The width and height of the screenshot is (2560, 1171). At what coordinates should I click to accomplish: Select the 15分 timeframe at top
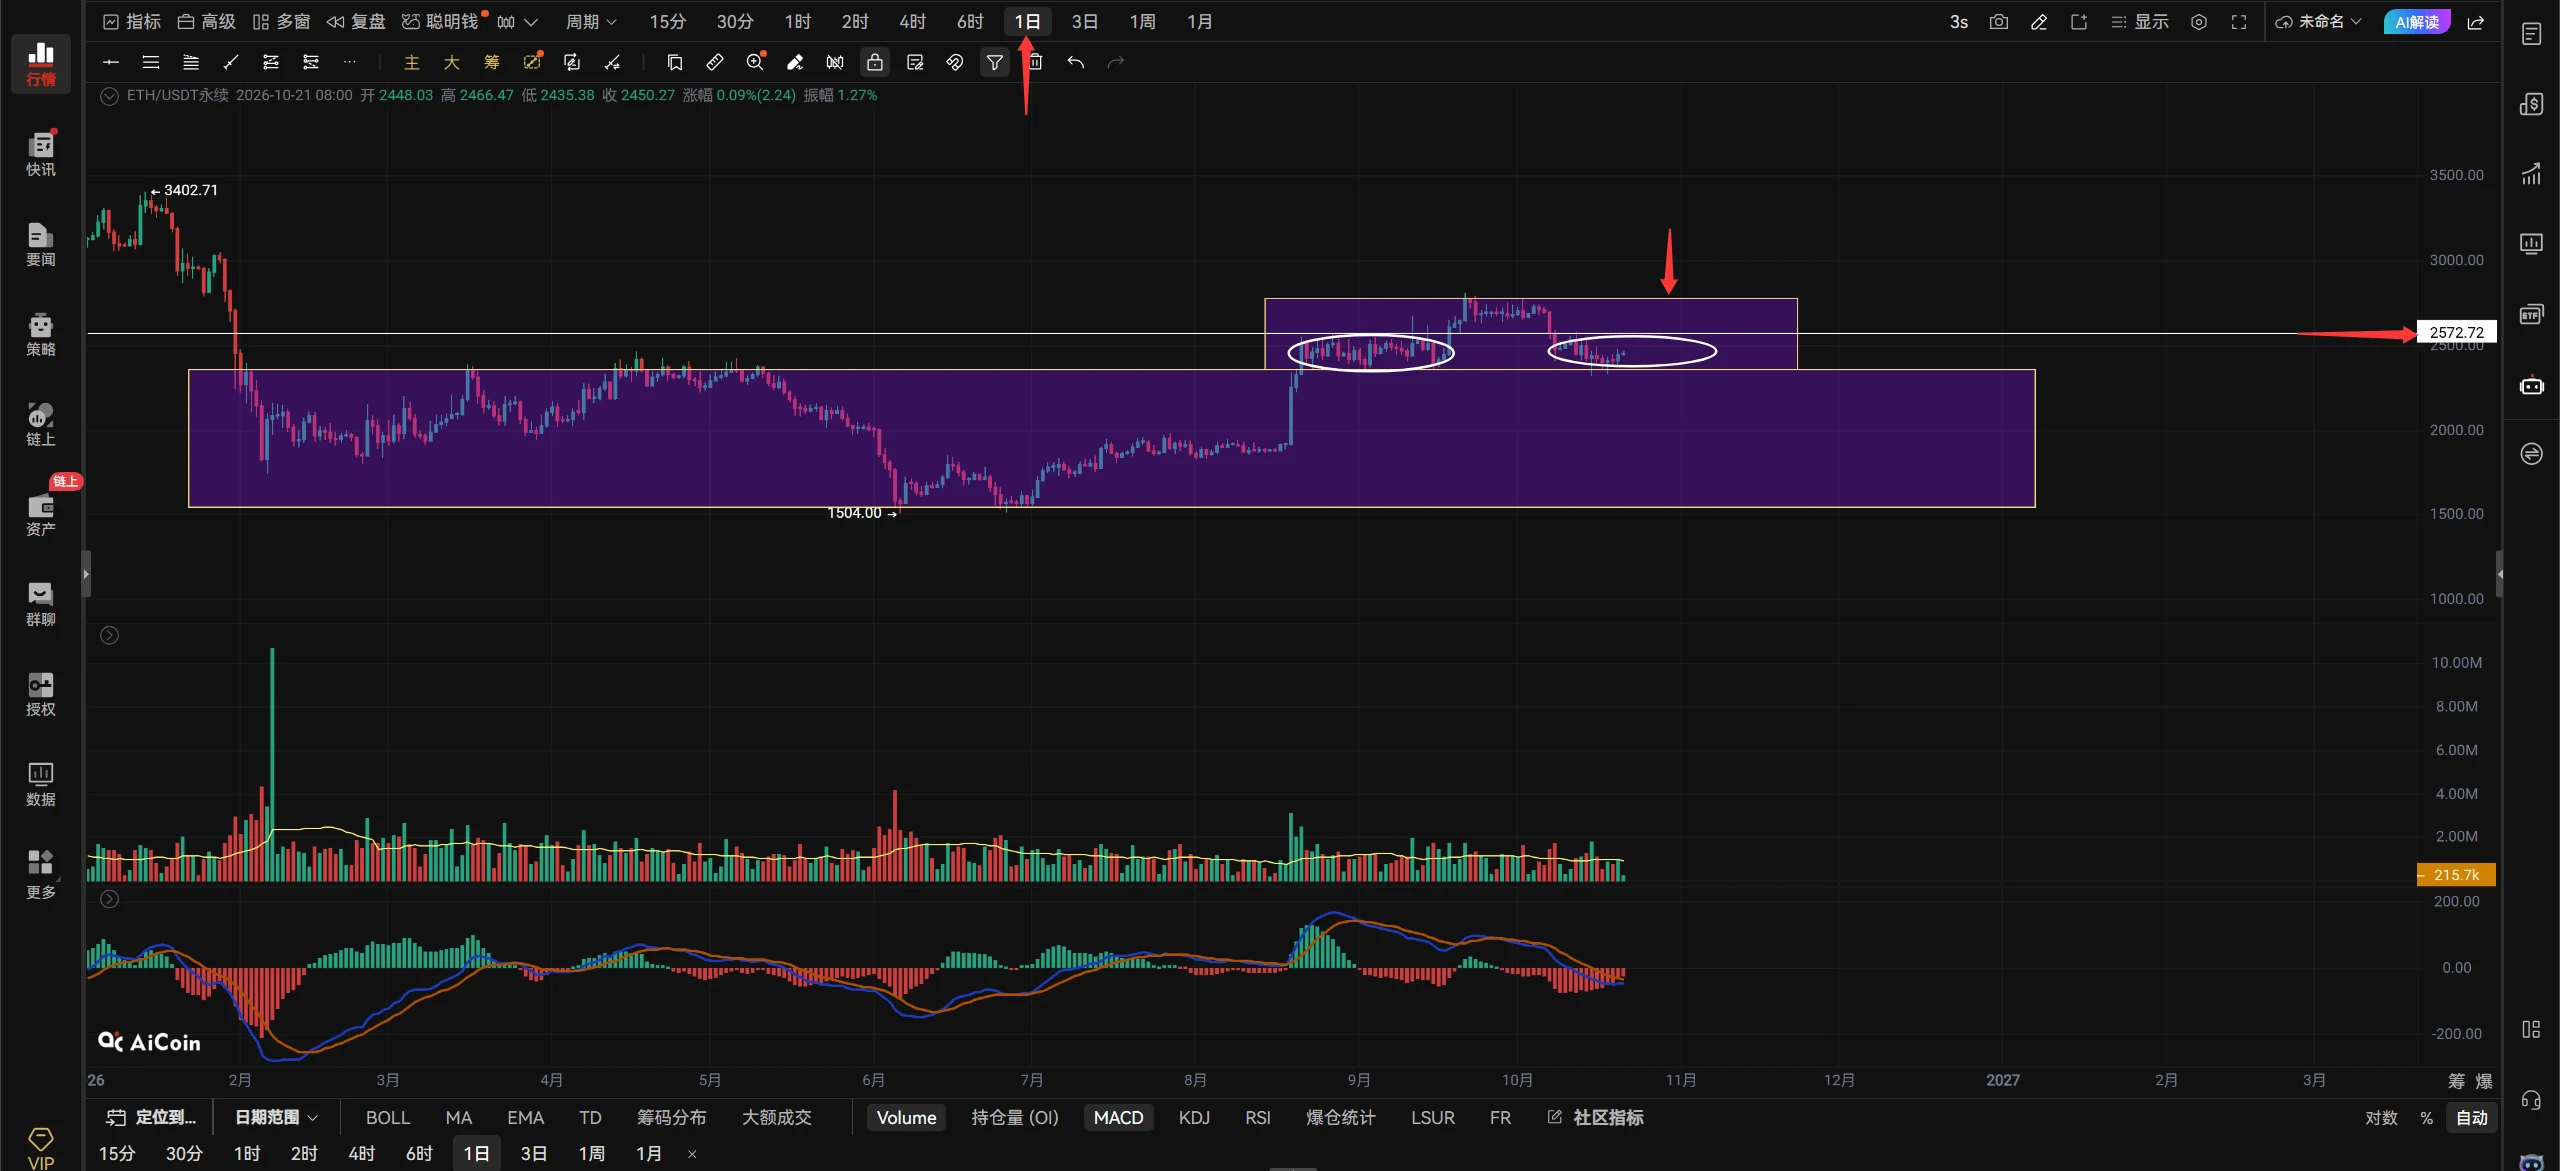[x=668, y=22]
